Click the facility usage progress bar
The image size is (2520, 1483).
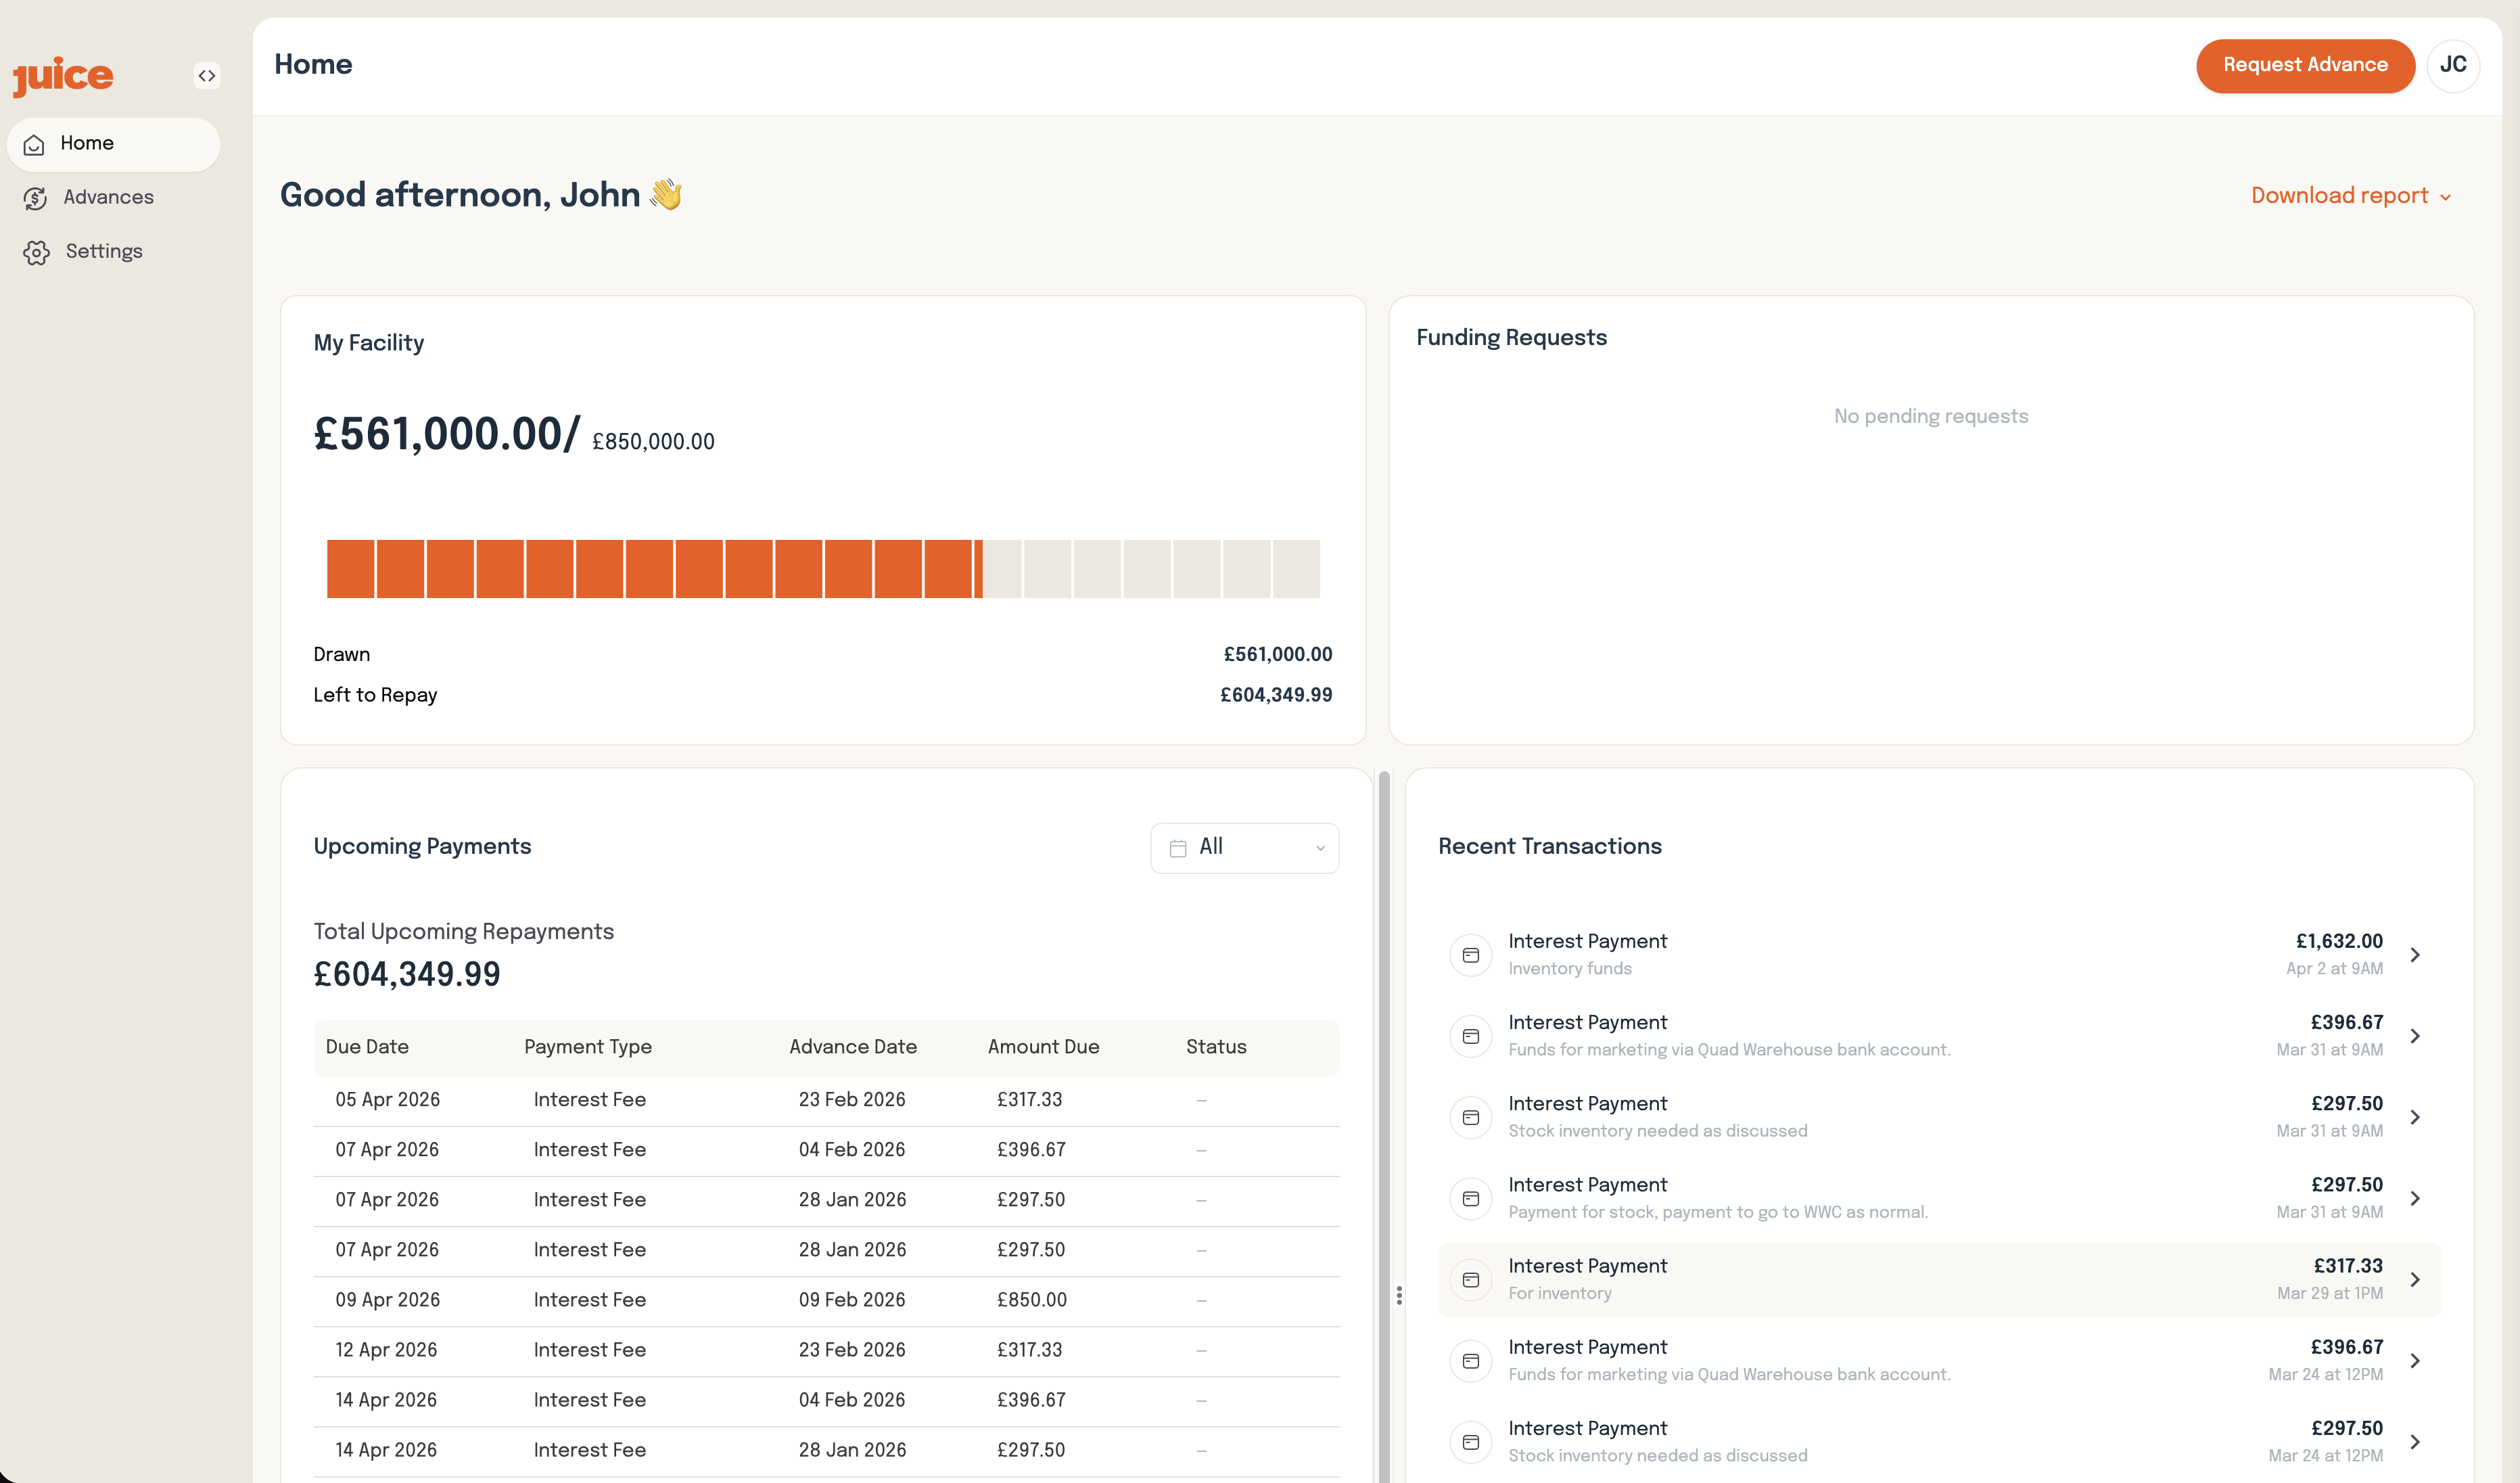[x=823, y=568]
